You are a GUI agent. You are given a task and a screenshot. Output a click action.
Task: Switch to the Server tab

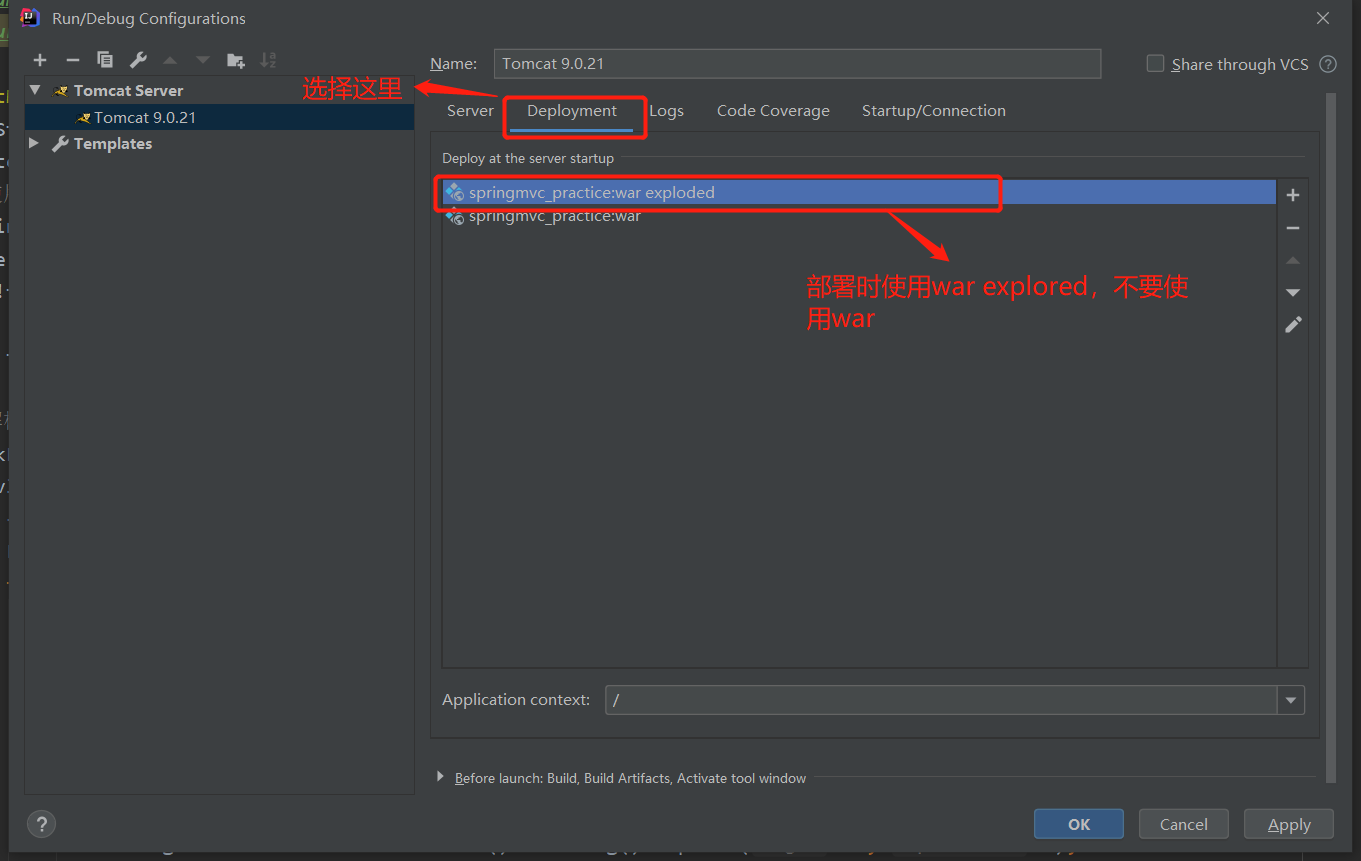click(470, 111)
